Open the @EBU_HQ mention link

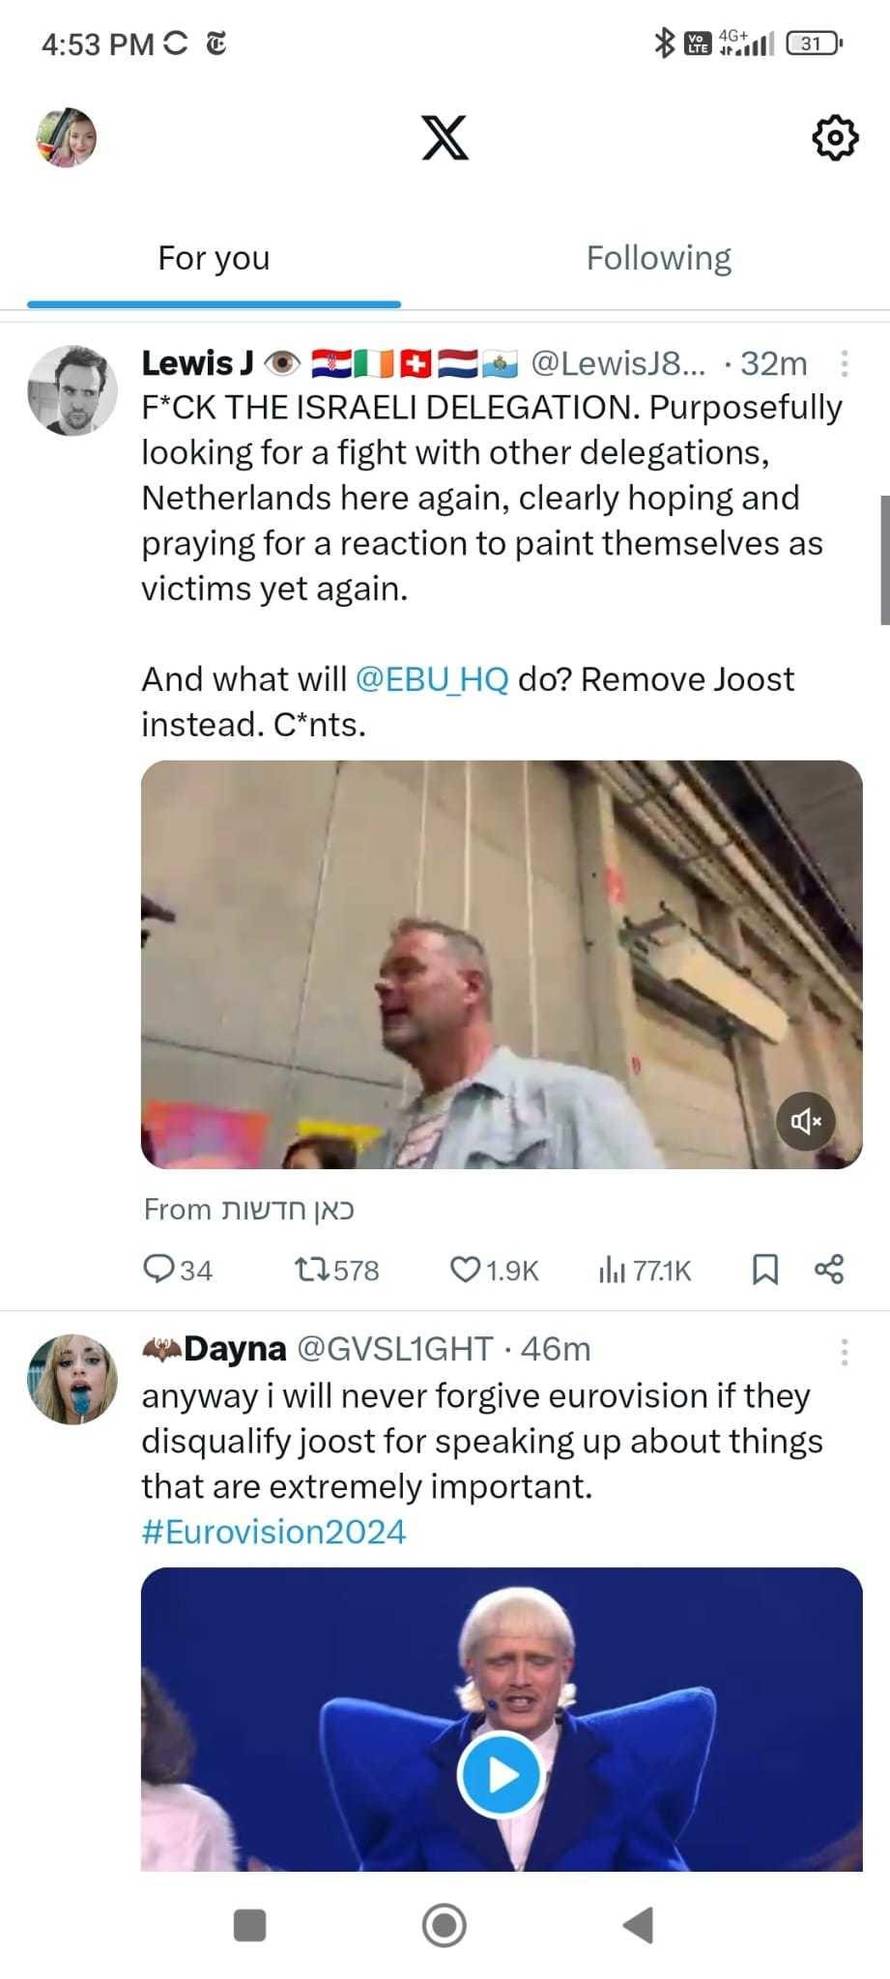pyautogui.click(x=432, y=679)
